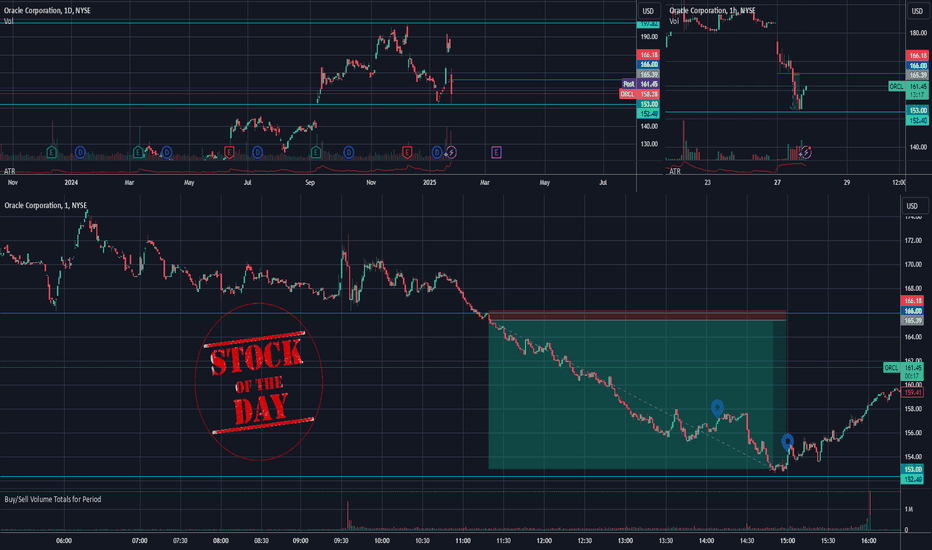
Task: Select the ATR indicator label on daily chart
Action: (10, 171)
